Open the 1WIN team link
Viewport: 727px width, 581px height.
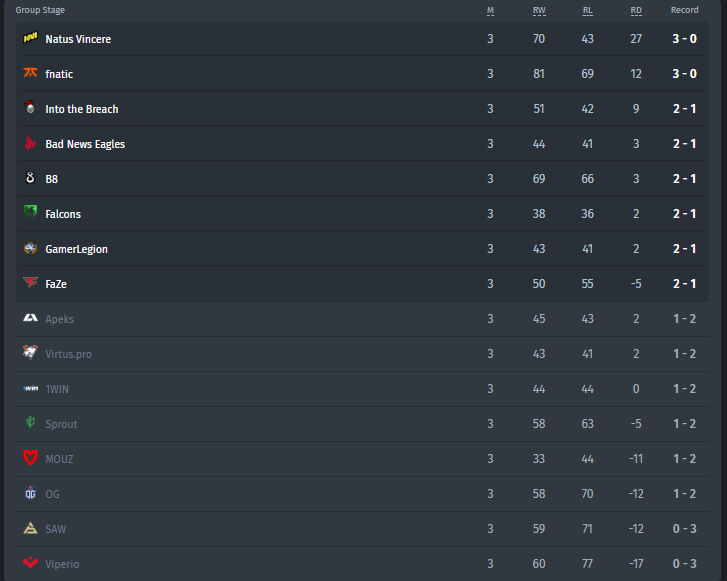tap(57, 389)
